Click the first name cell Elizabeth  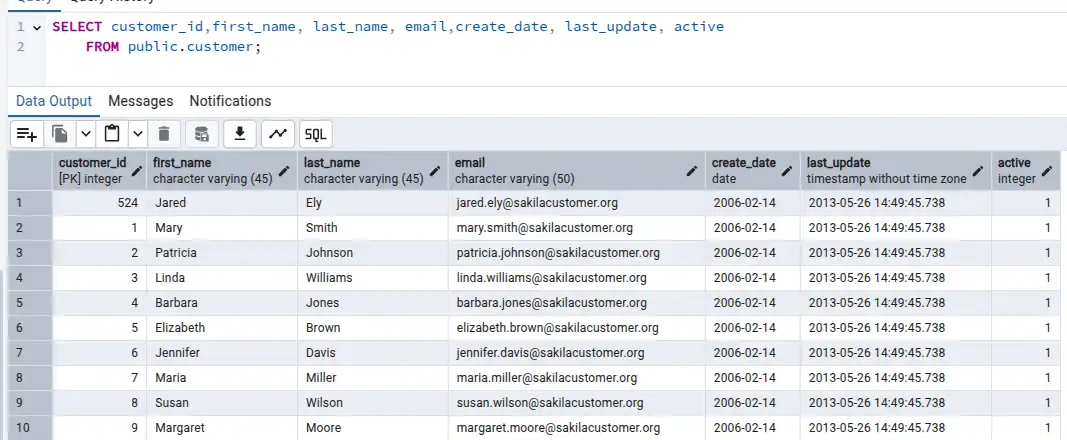(222, 328)
